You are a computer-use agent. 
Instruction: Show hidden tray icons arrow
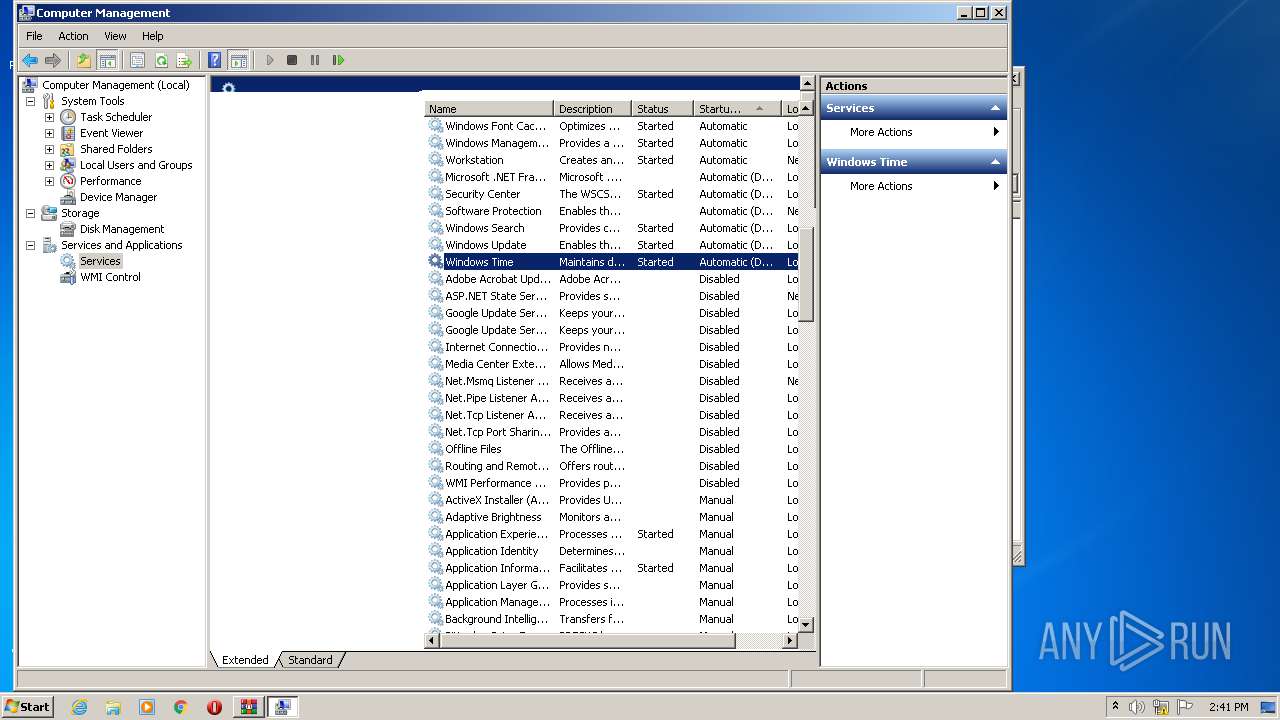(x=1115, y=706)
